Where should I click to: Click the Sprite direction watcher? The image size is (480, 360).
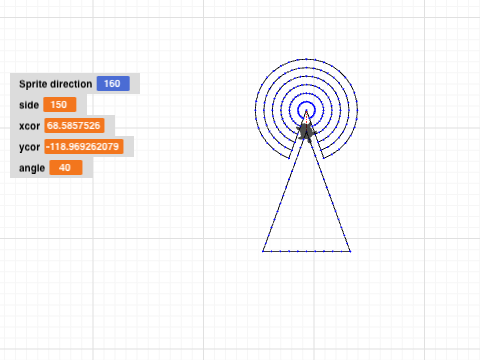pyautogui.click(x=75, y=84)
